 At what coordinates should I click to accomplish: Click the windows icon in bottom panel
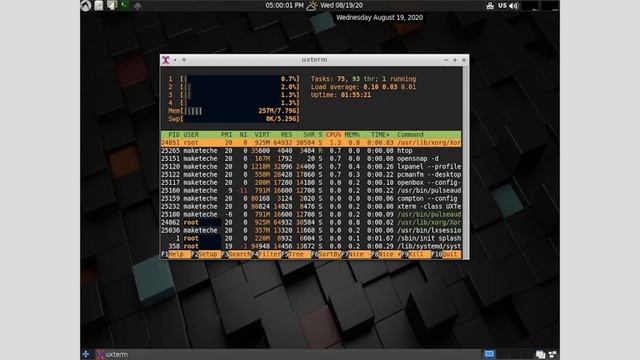pyautogui.click(x=540, y=354)
